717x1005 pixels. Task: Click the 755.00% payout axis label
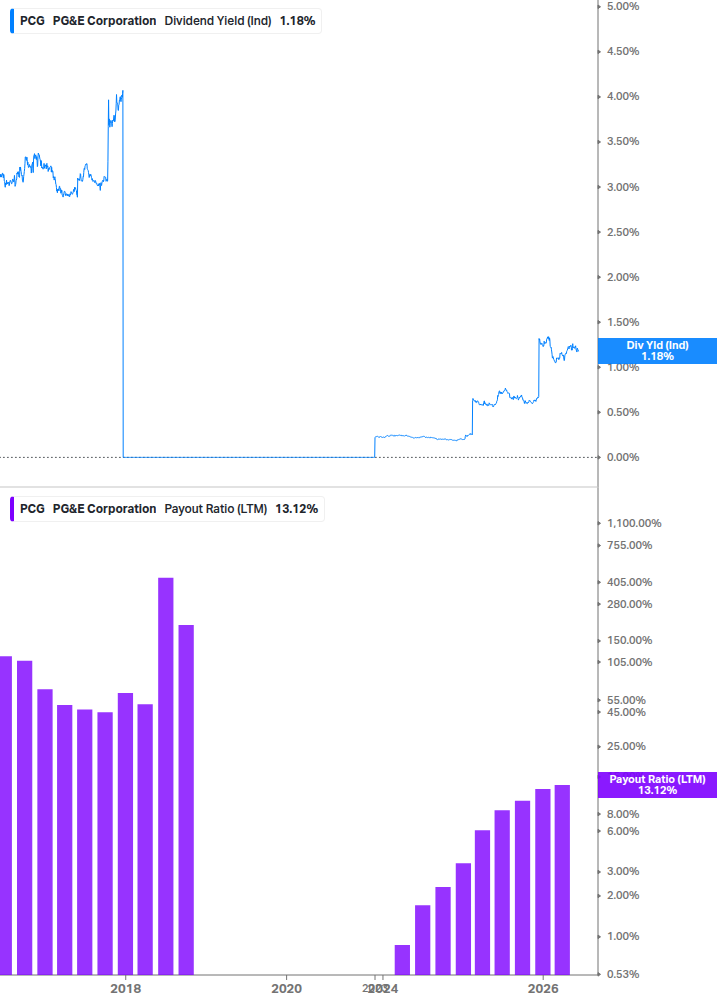pyautogui.click(x=629, y=545)
